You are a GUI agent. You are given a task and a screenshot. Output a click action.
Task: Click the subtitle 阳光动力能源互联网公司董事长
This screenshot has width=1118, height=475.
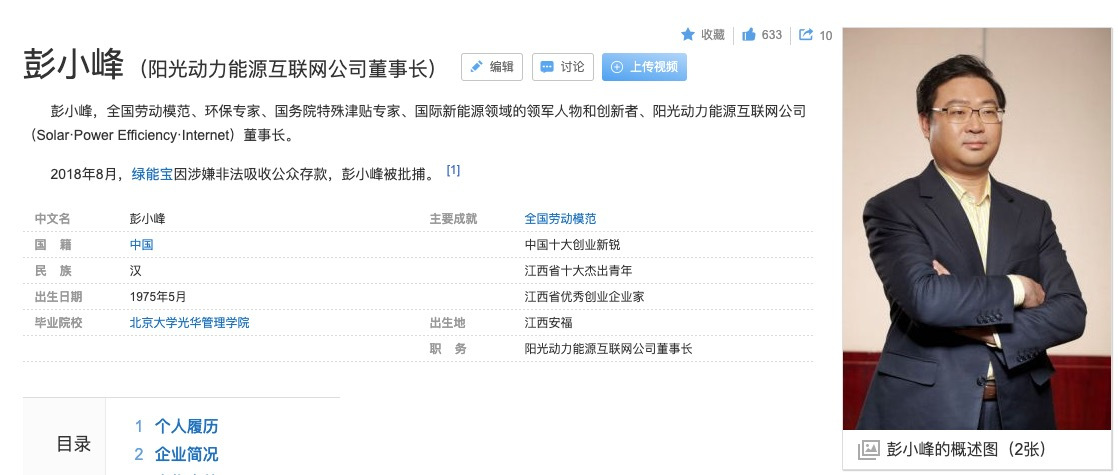[x=287, y=69]
